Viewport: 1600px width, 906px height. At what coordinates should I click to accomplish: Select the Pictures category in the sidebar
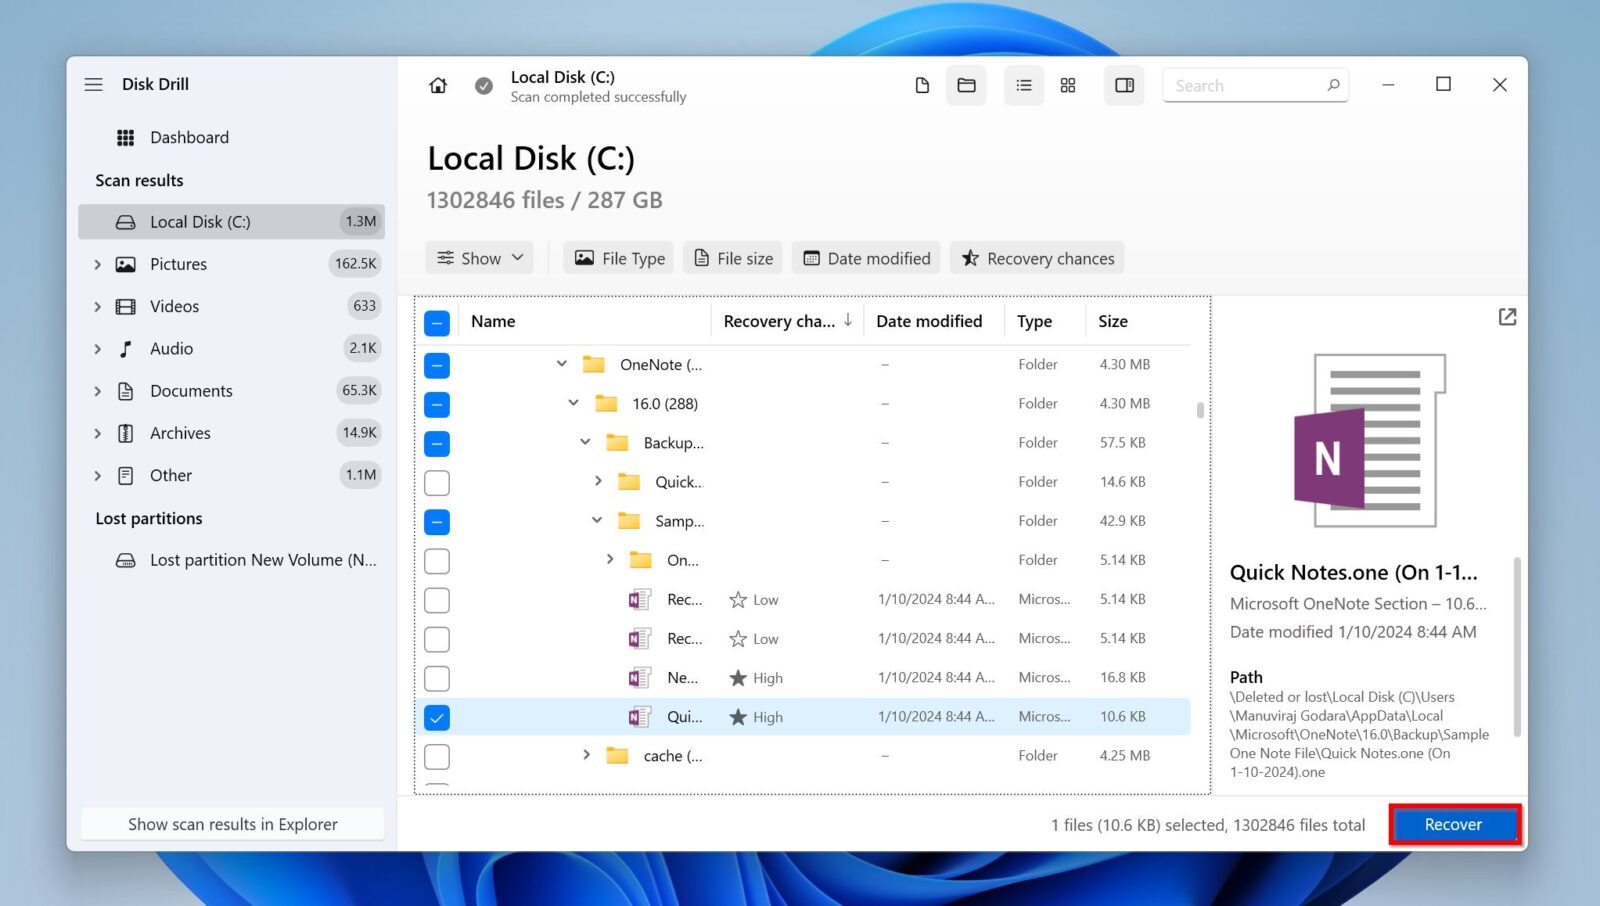point(179,264)
